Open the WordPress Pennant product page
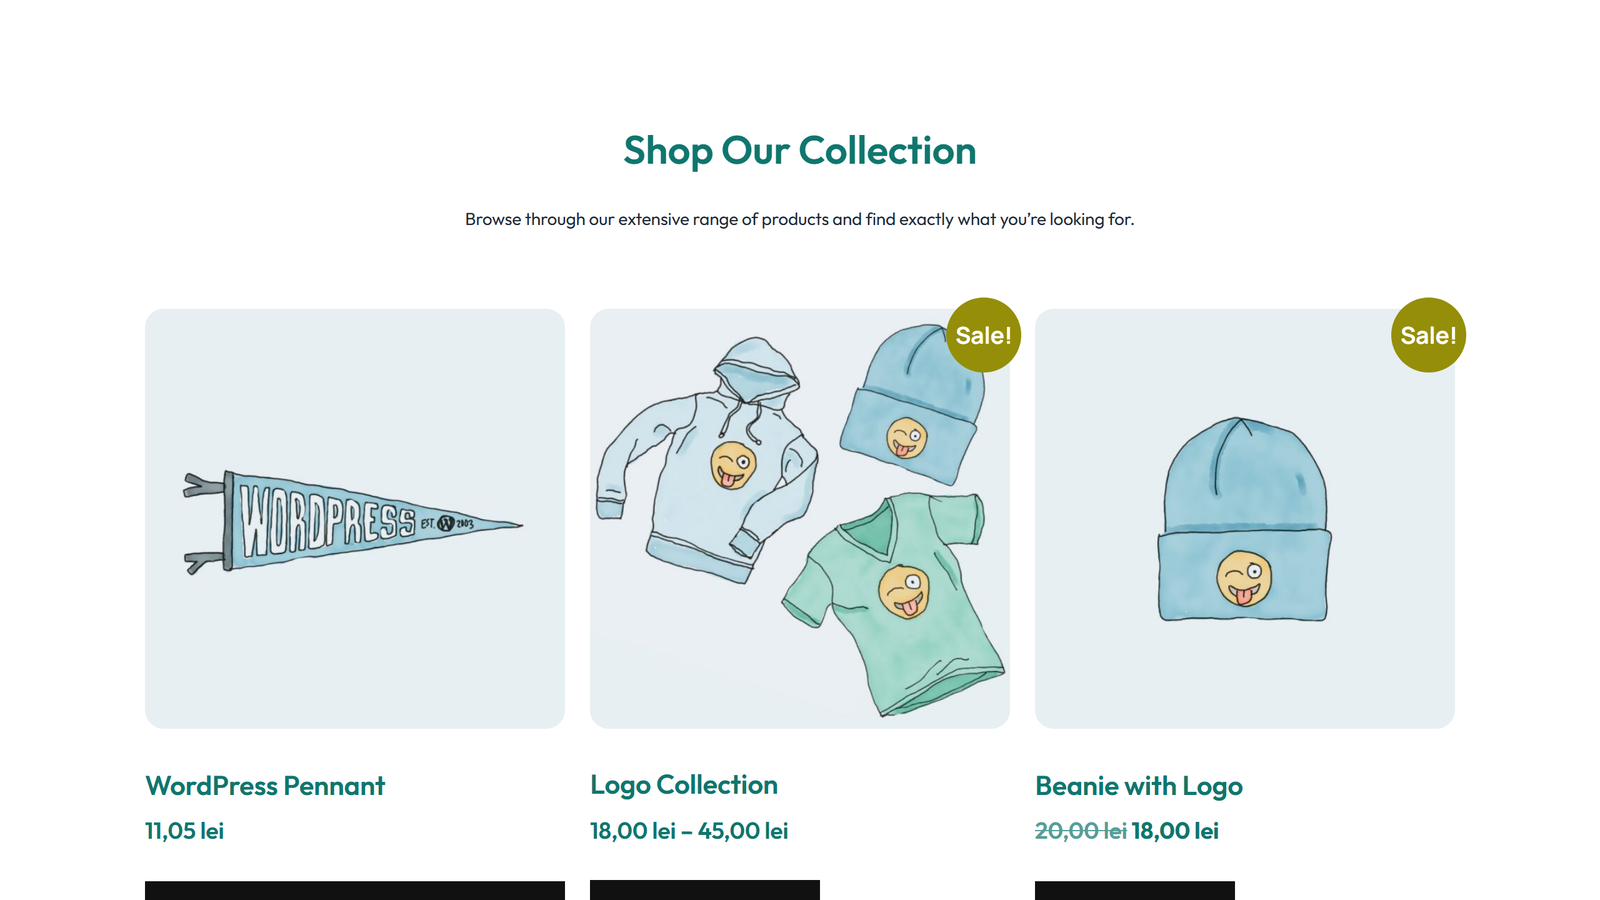 click(264, 786)
